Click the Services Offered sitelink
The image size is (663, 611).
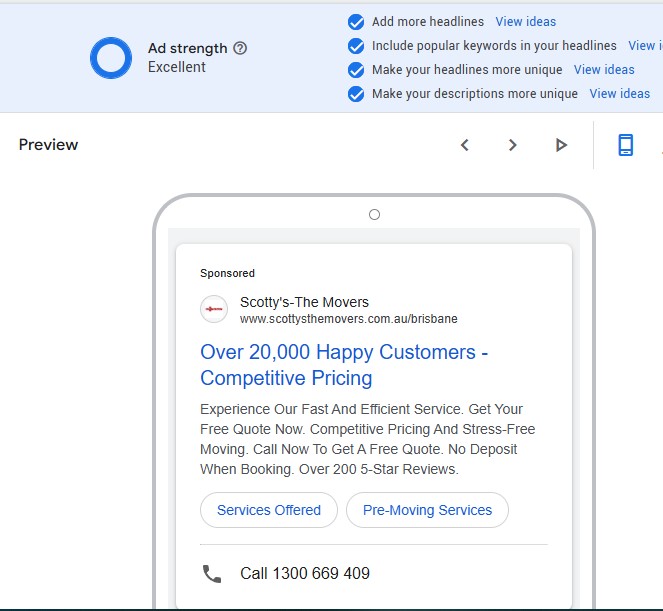point(269,510)
